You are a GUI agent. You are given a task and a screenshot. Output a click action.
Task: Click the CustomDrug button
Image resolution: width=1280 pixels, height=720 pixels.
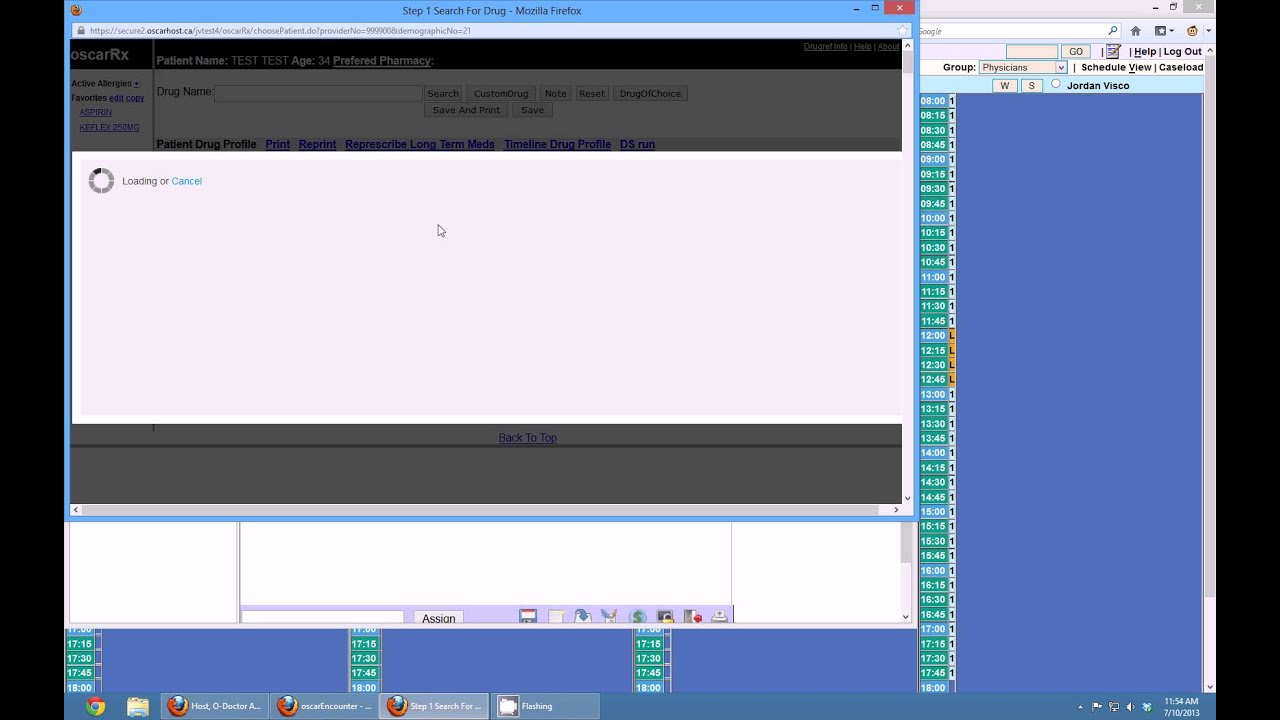tap(501, 94)
